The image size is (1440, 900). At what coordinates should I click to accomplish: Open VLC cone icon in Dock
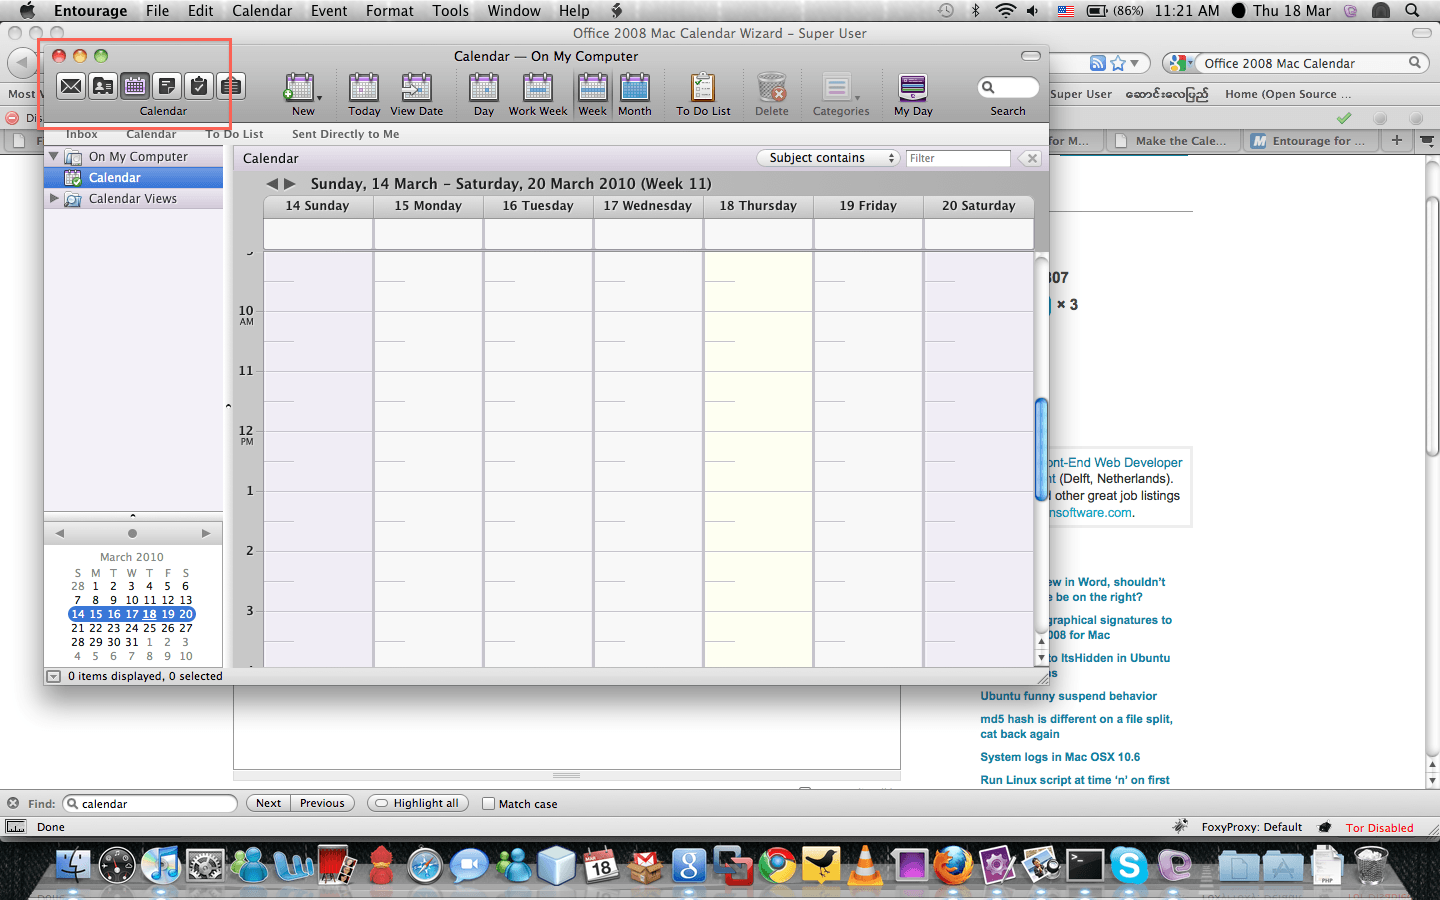[866, 864]
